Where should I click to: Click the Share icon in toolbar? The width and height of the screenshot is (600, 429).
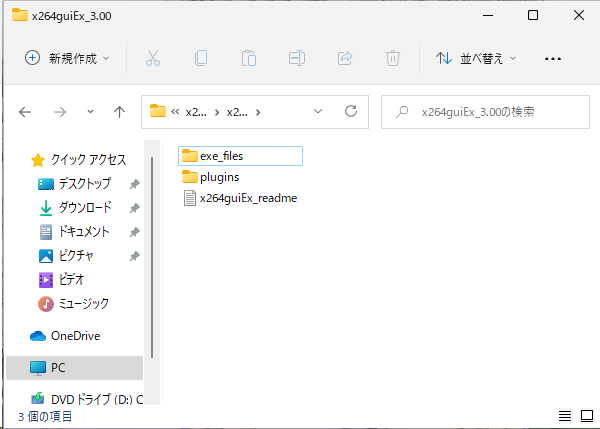(345, 58)
